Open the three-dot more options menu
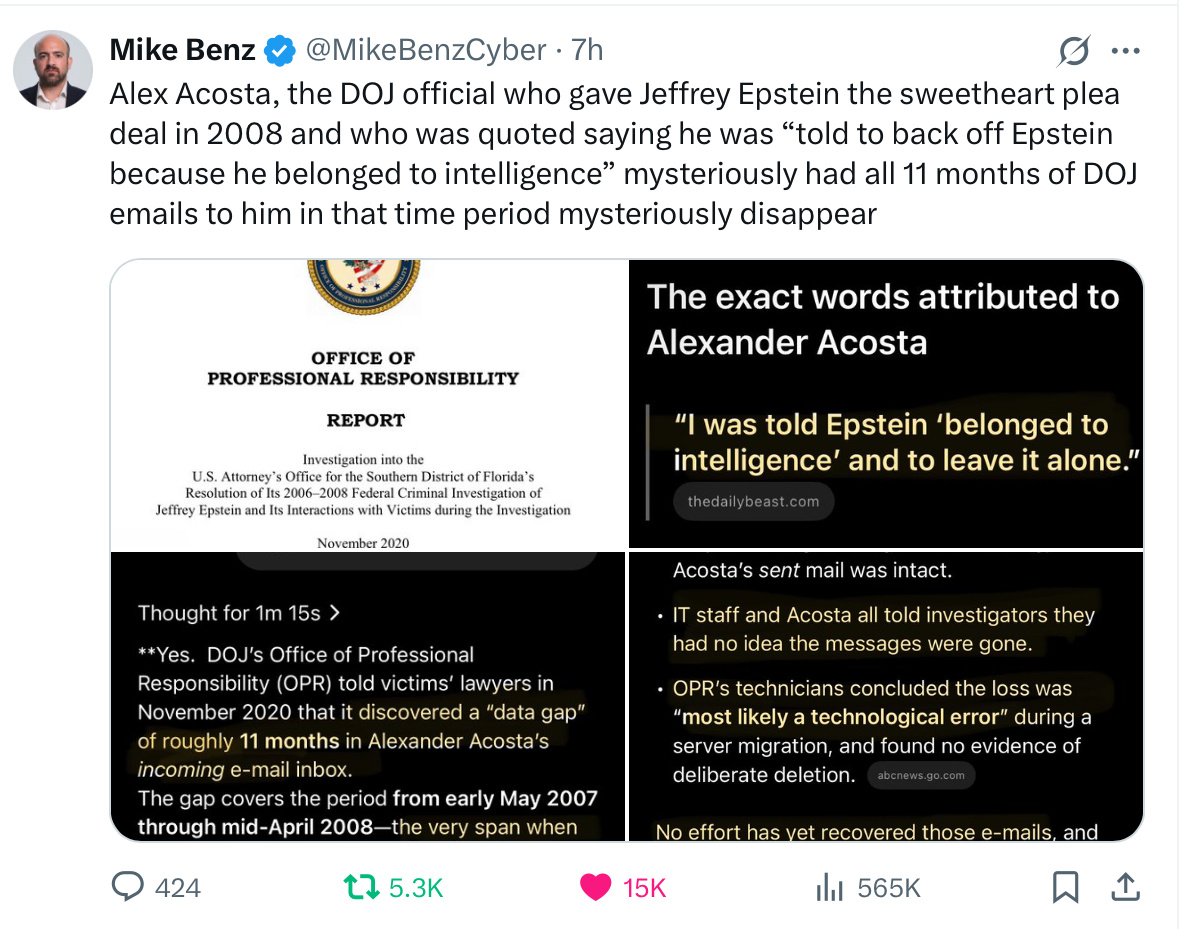The image size is (1193, 929). [1125, 51]
